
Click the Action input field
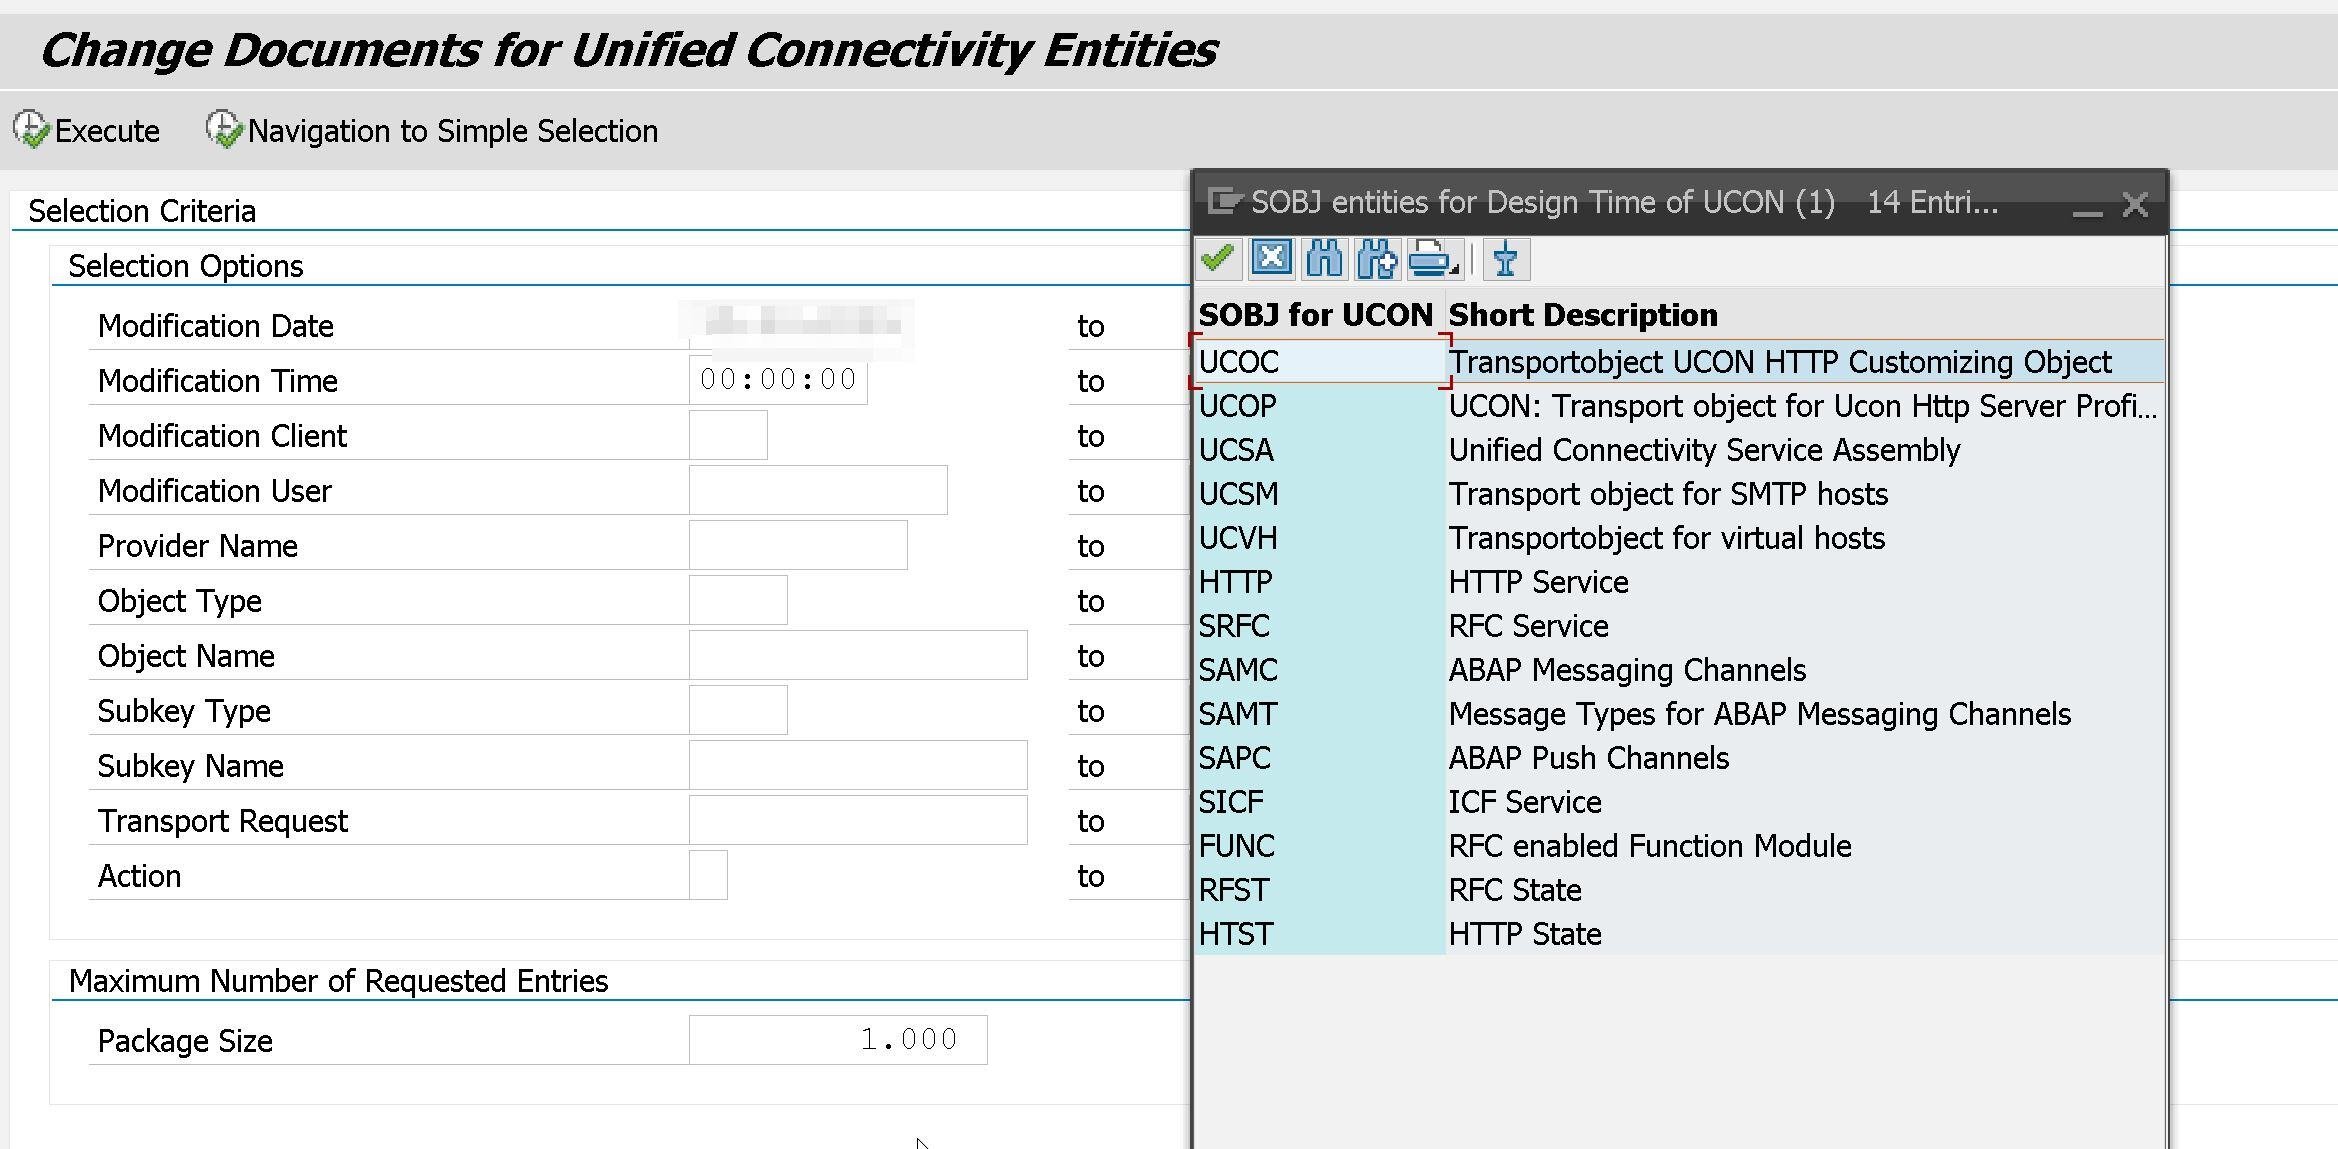coord(708,875)
